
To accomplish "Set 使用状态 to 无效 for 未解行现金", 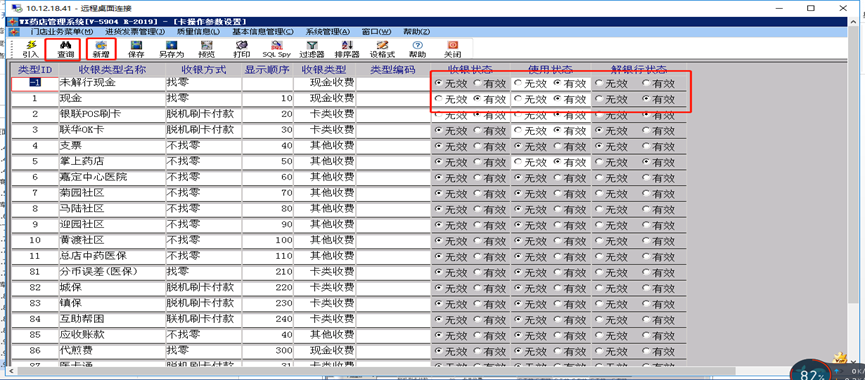I will click(518, 84).
